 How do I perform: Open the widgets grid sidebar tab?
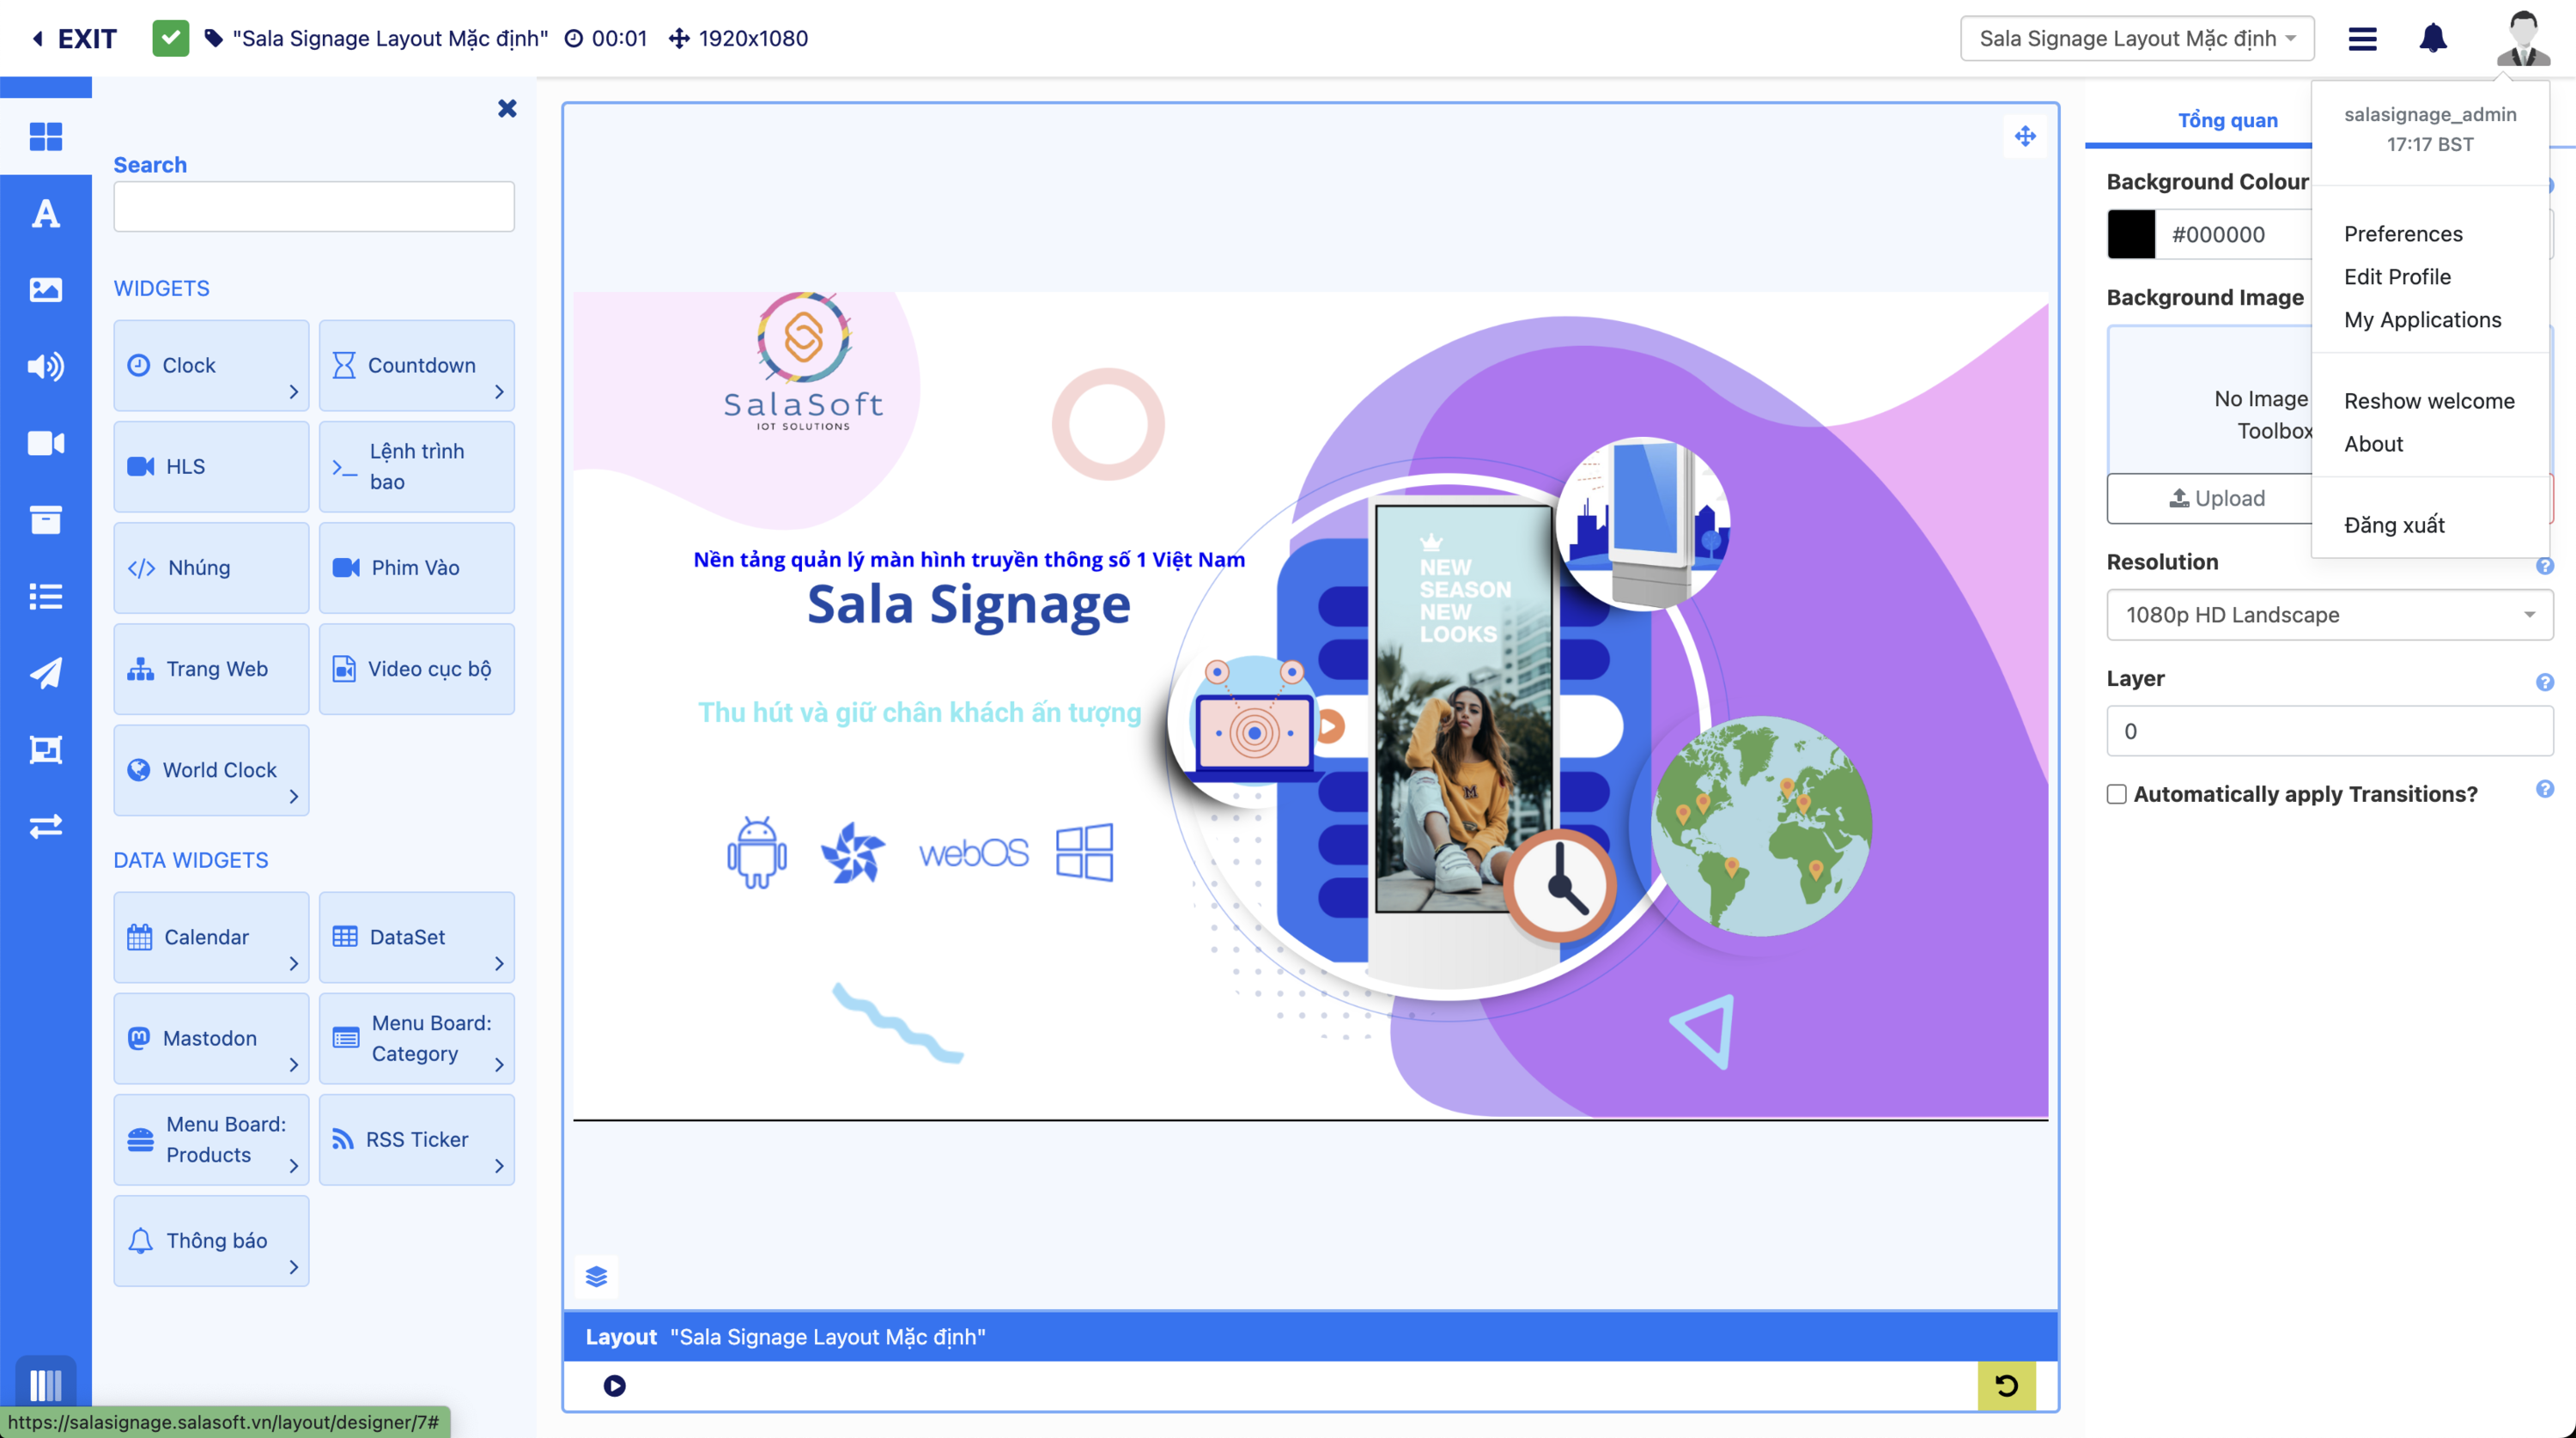tap(46, 136)
